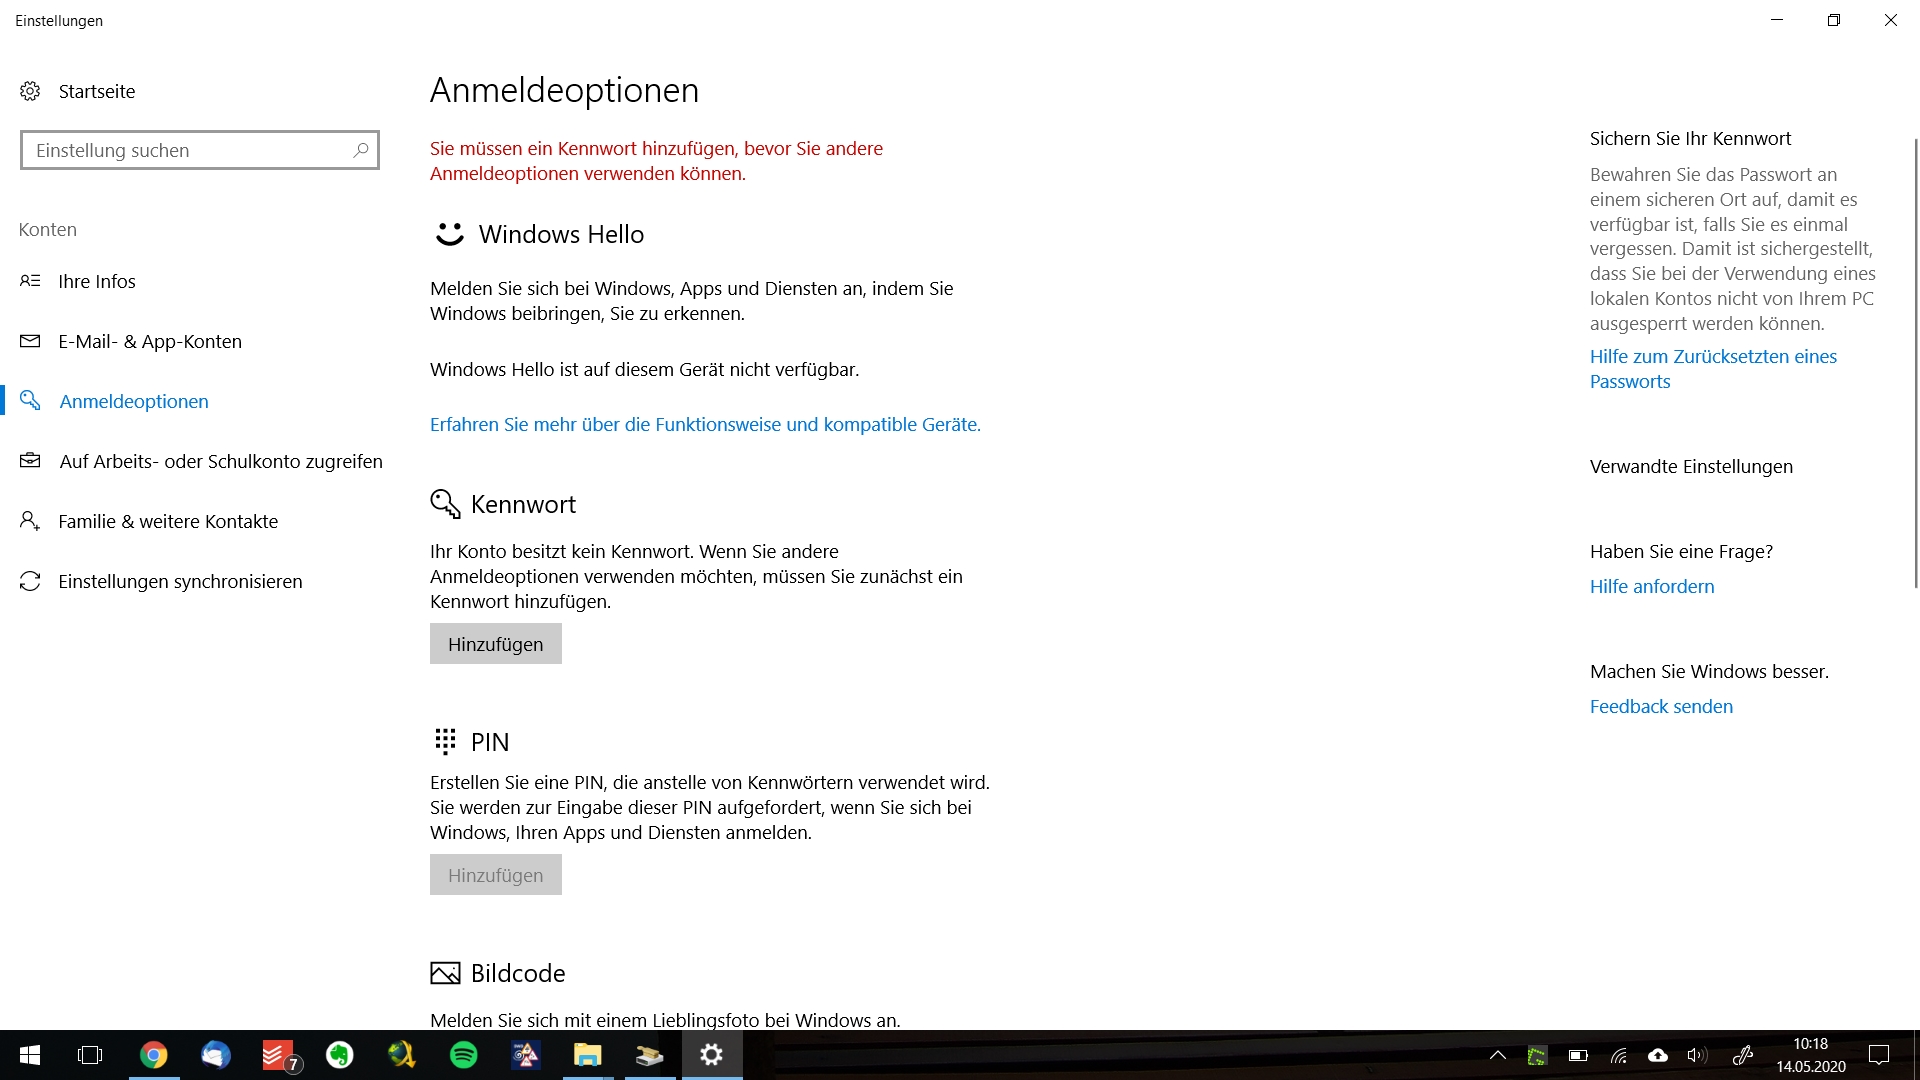Open Ihre Infos in the sidebar
Image resolution: width=1920 pixels, height=1080 pixels.
pyautogui.click(x=97, y=281)
